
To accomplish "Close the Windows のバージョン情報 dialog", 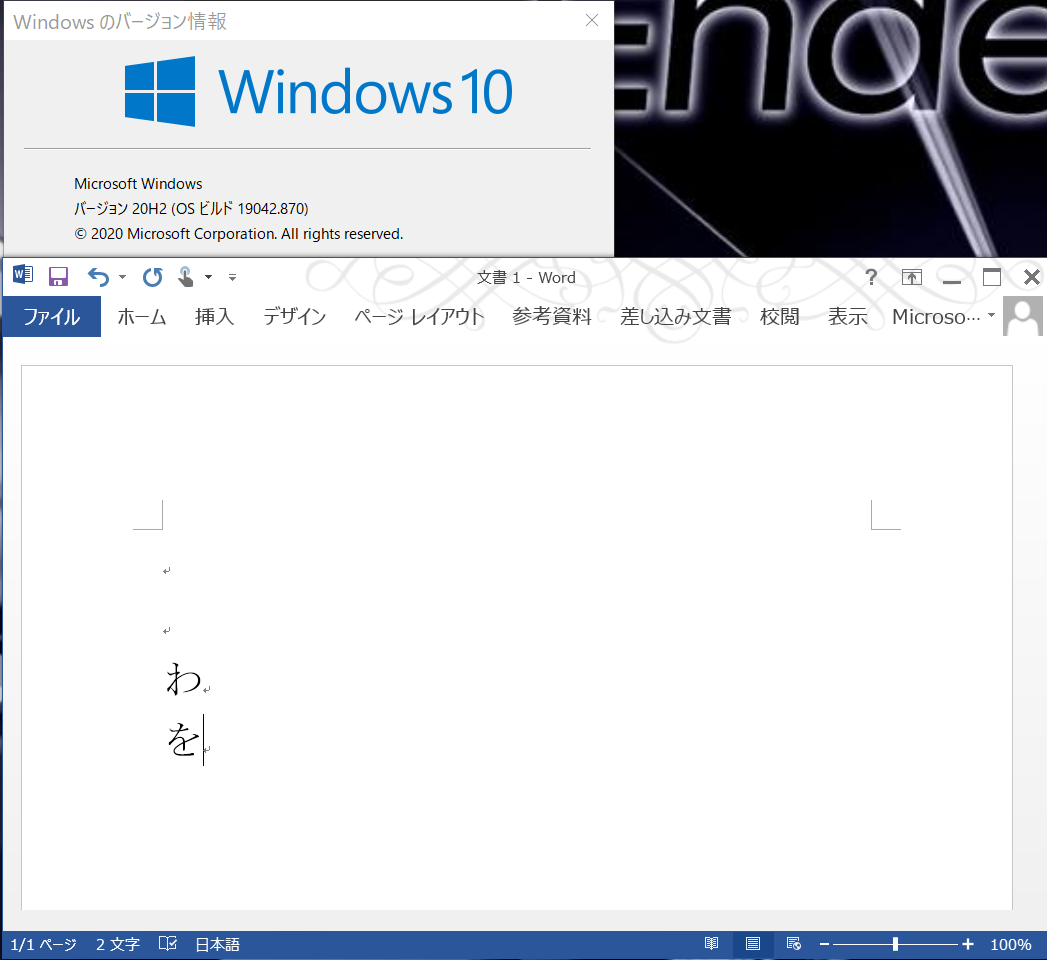I will click(592, 20).
